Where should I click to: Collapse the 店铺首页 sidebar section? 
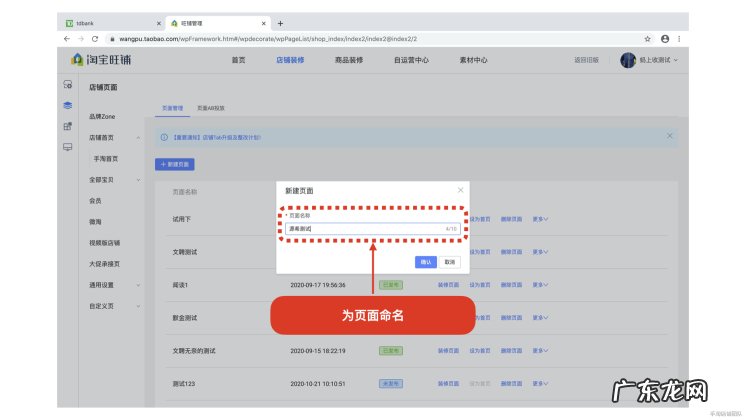[x=138, y=138]
